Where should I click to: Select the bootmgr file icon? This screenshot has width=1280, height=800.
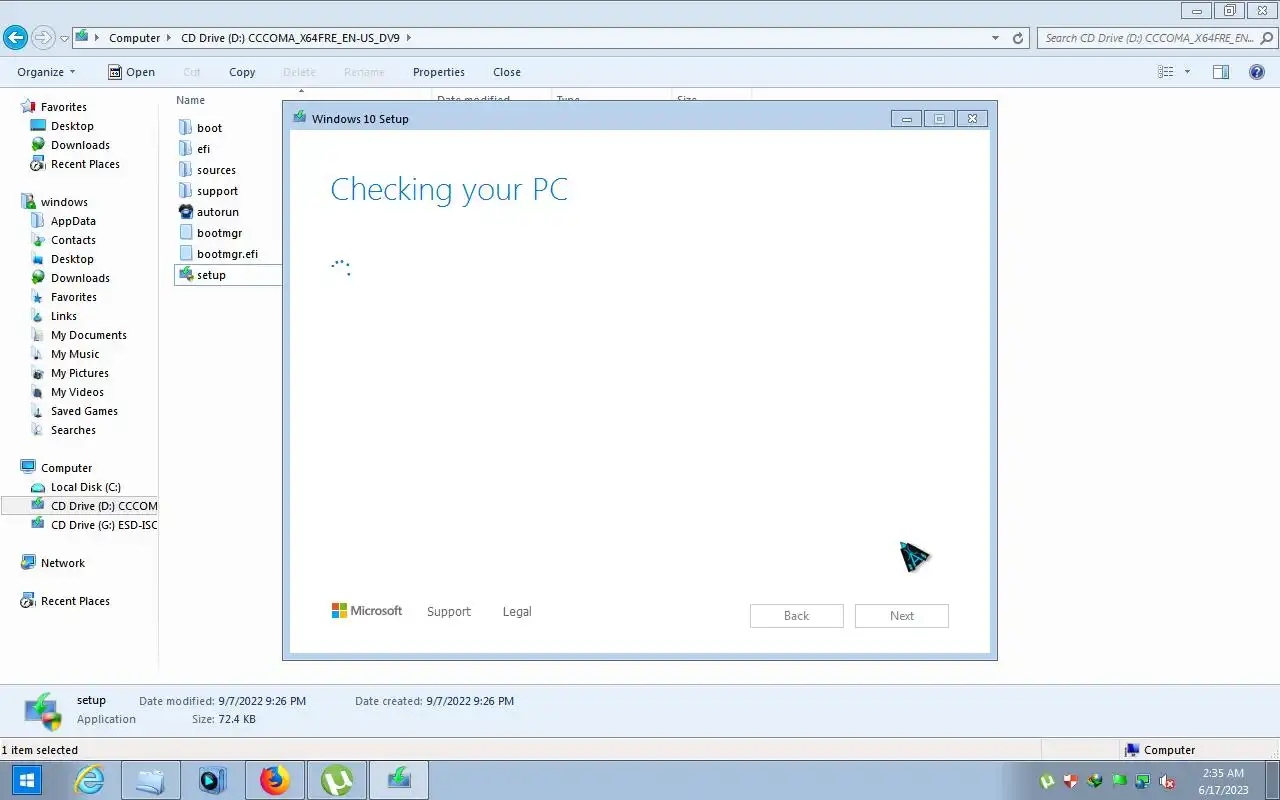coord(186,233)
